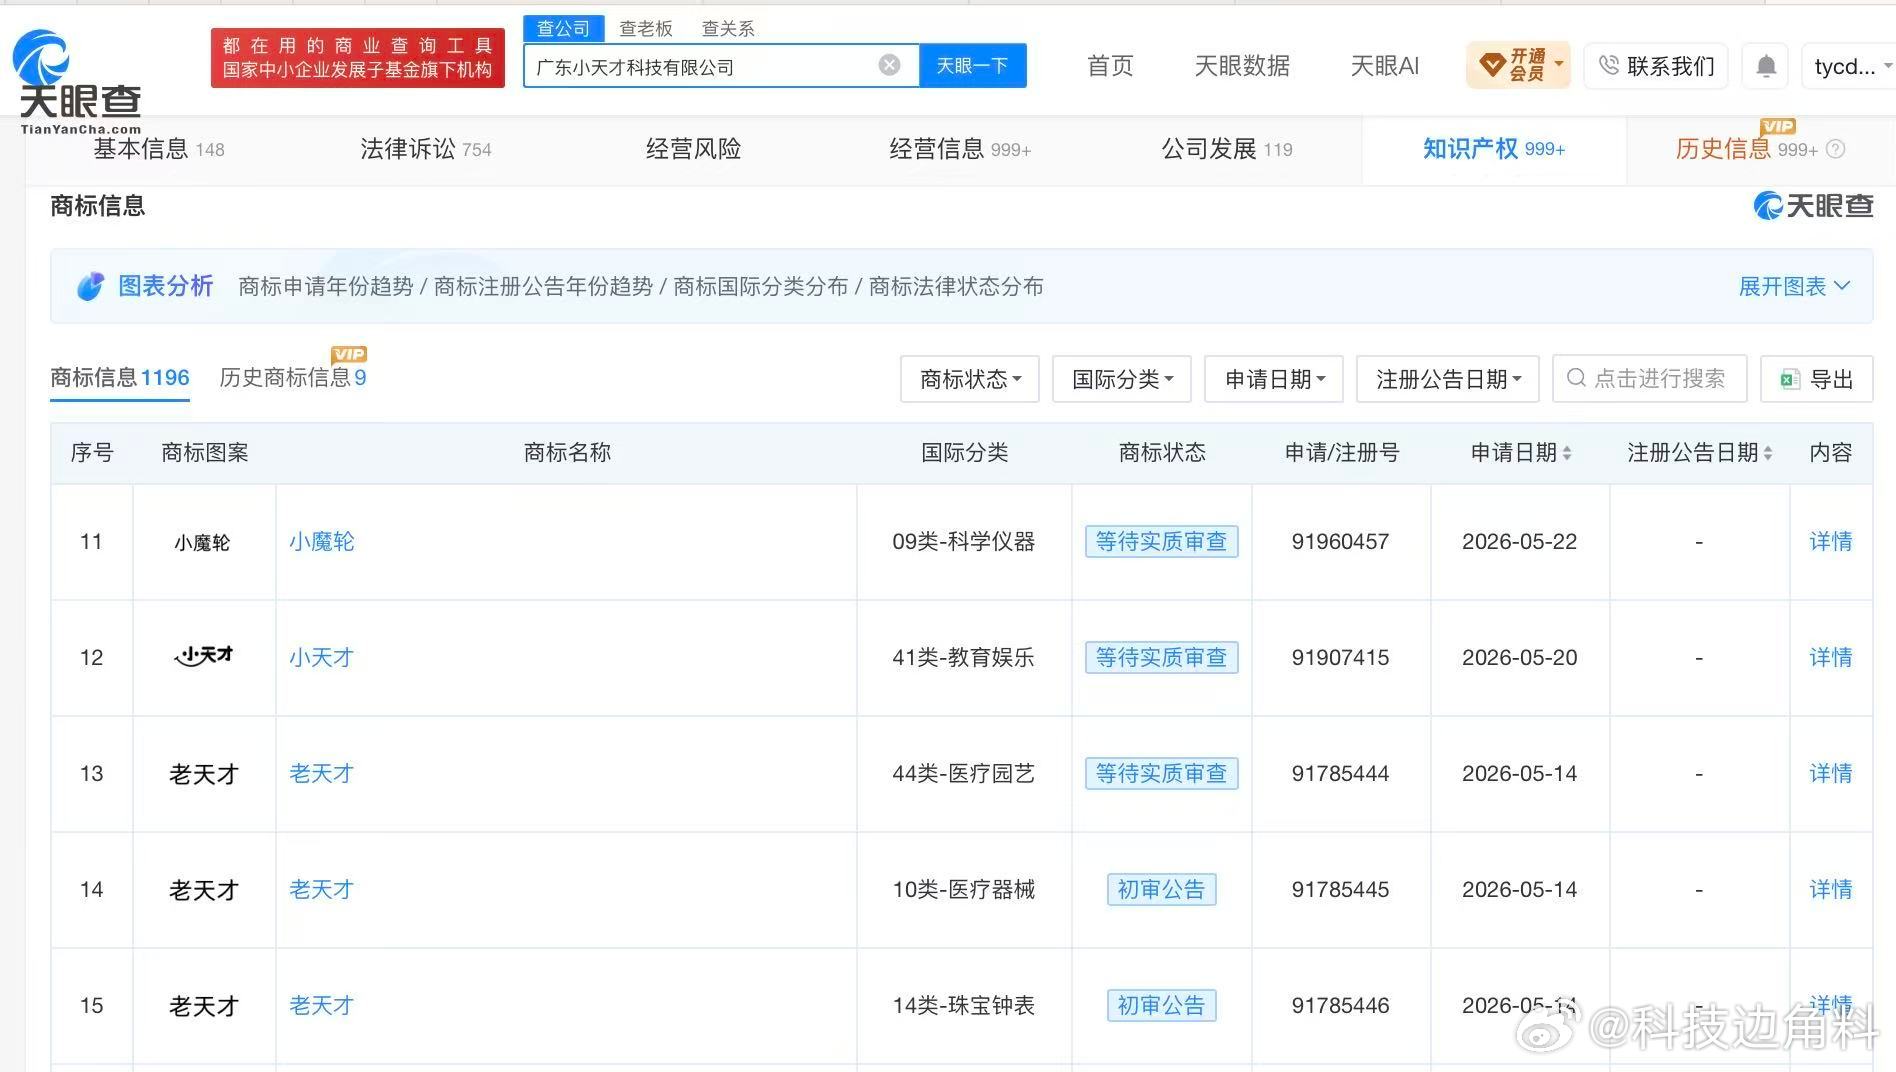1896x1072 pixels.
Task: Go to 首页 in top navigation
Action: coord(1110,66)
